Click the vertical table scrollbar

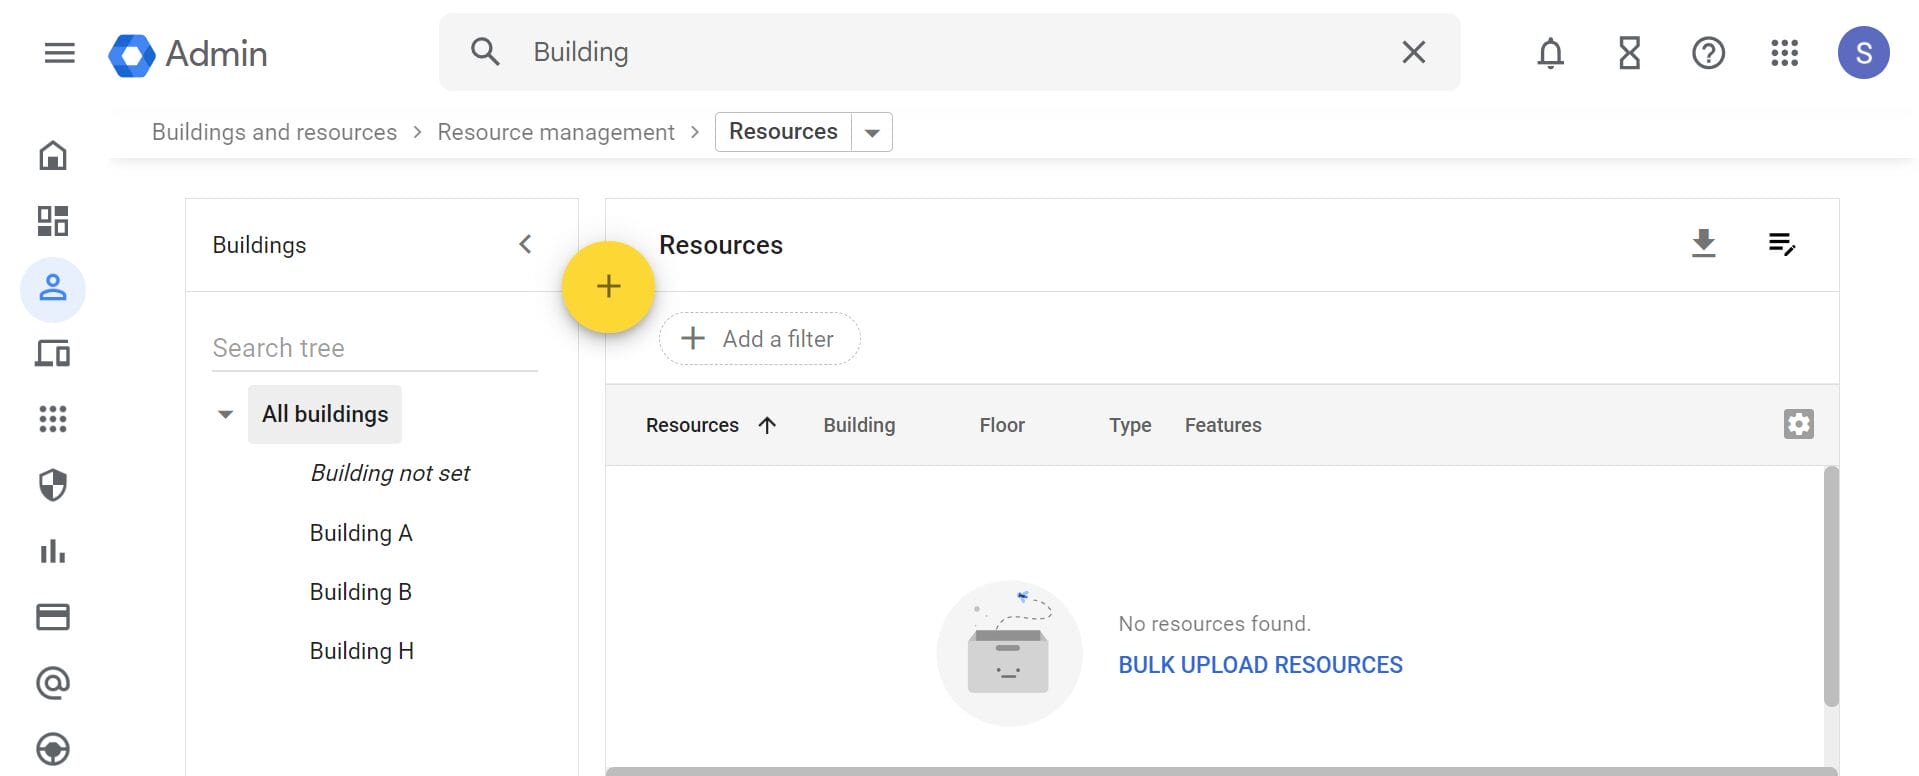tap(1831, 587)
